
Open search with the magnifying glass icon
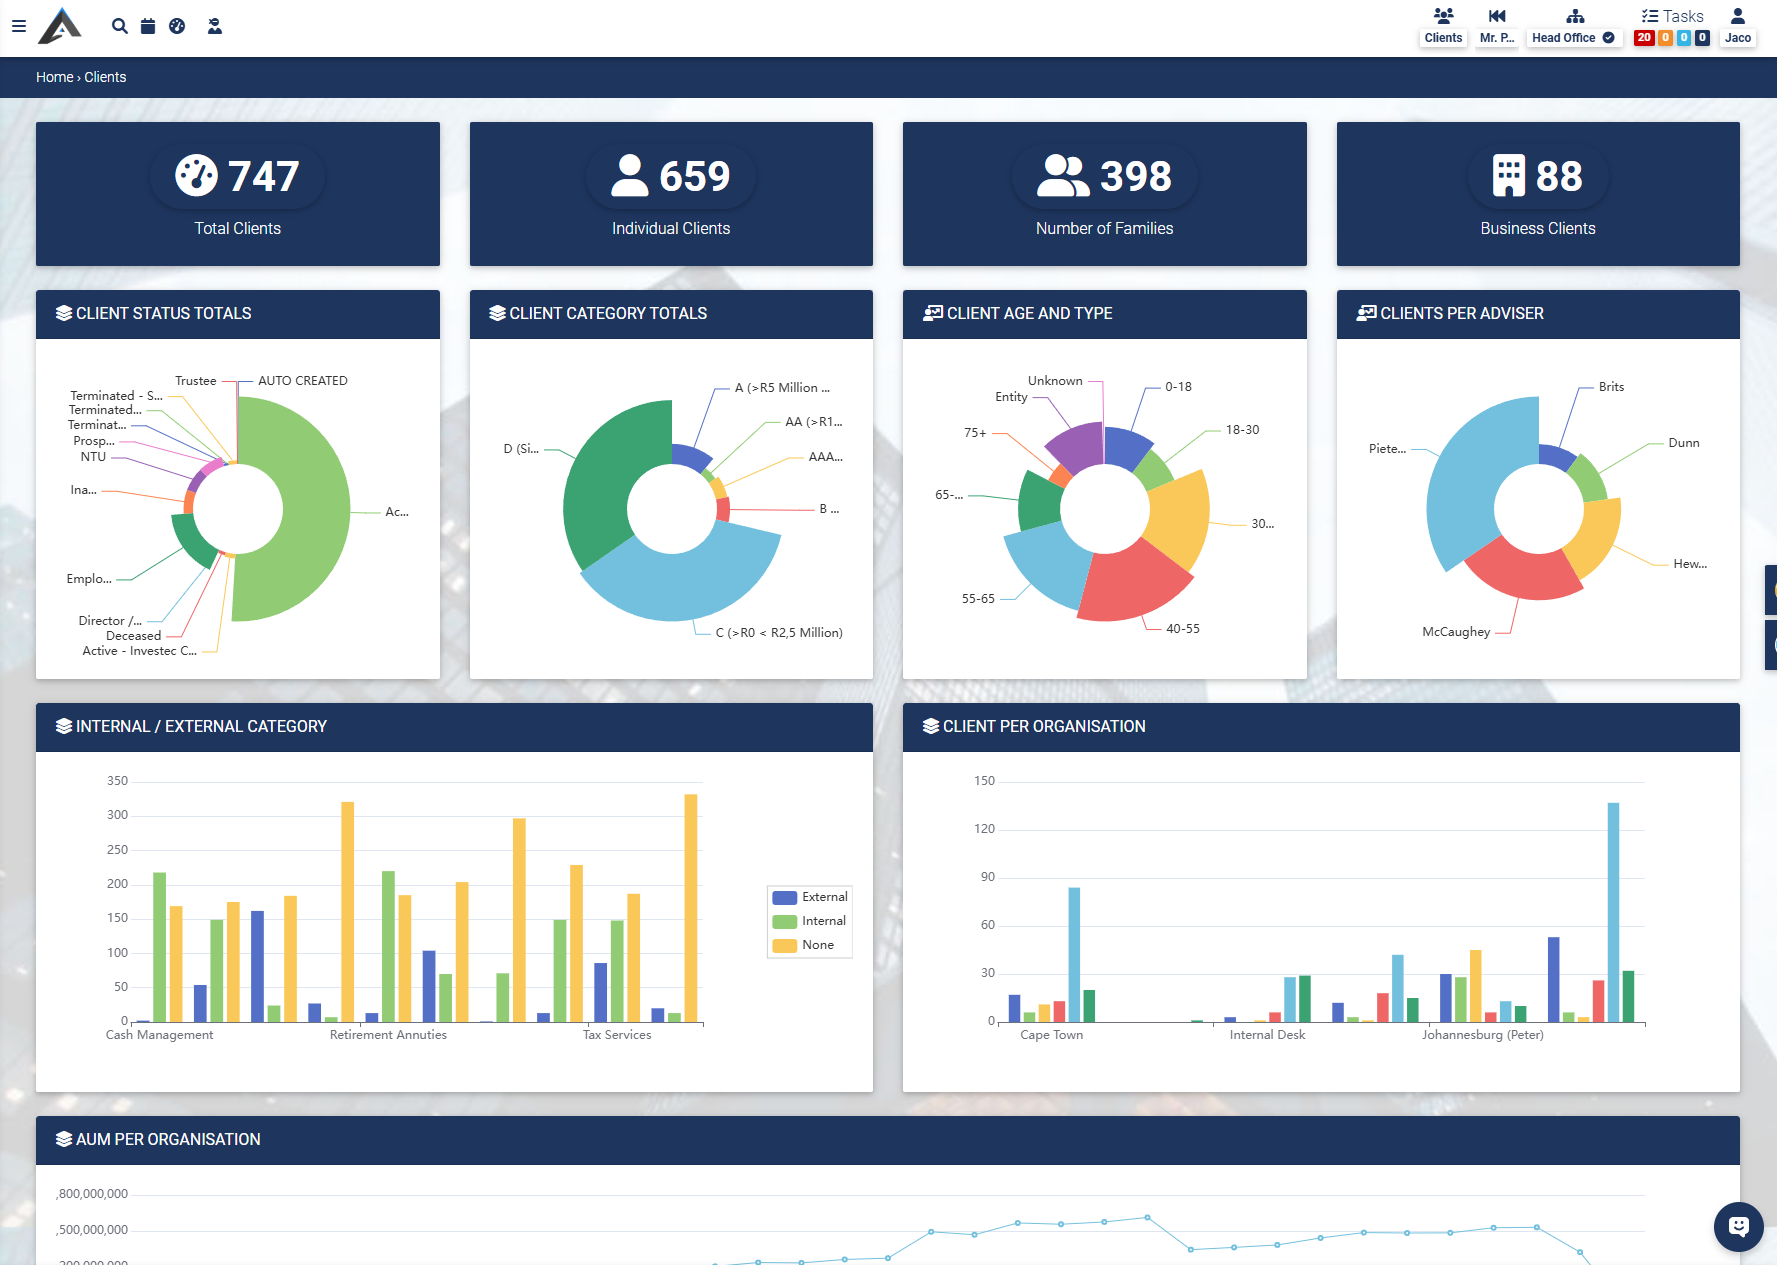[x=120, y=26]
